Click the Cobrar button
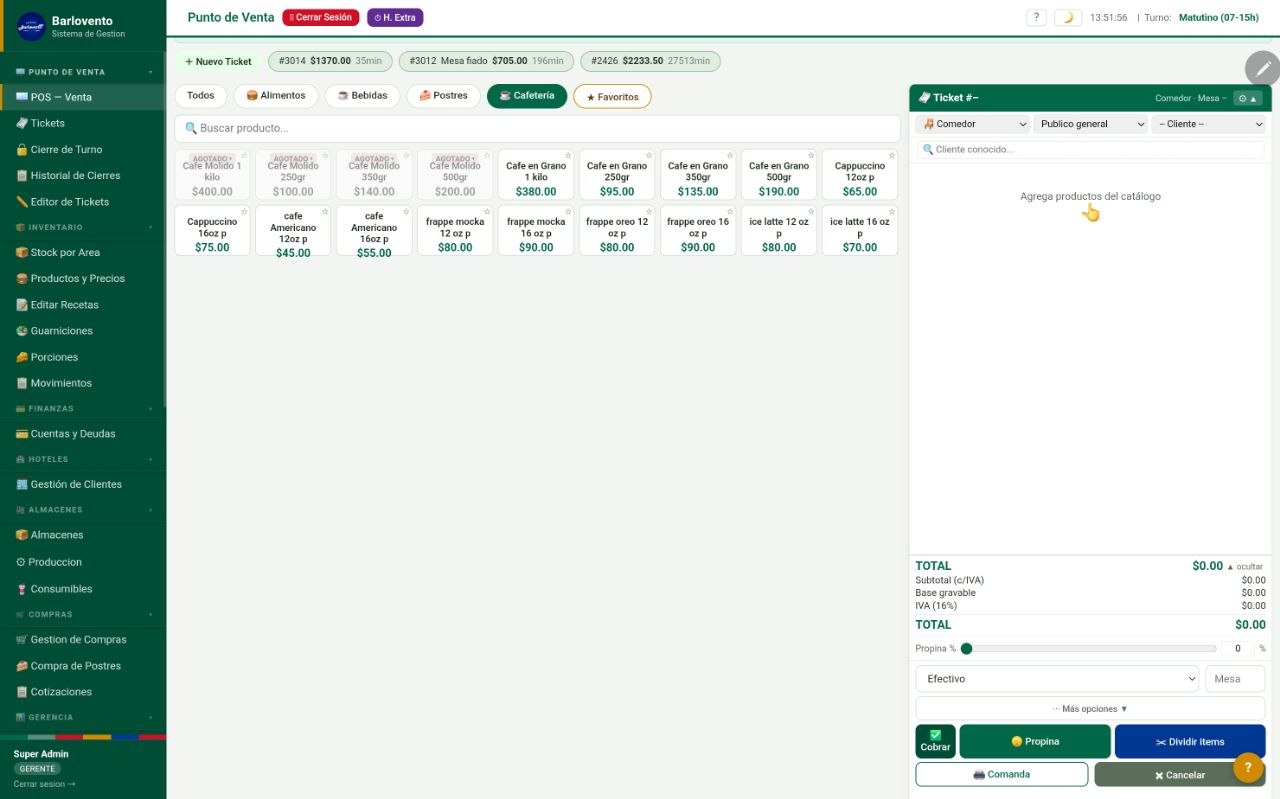This screenshot has height=799, width=1280. [x=935, y=741]
